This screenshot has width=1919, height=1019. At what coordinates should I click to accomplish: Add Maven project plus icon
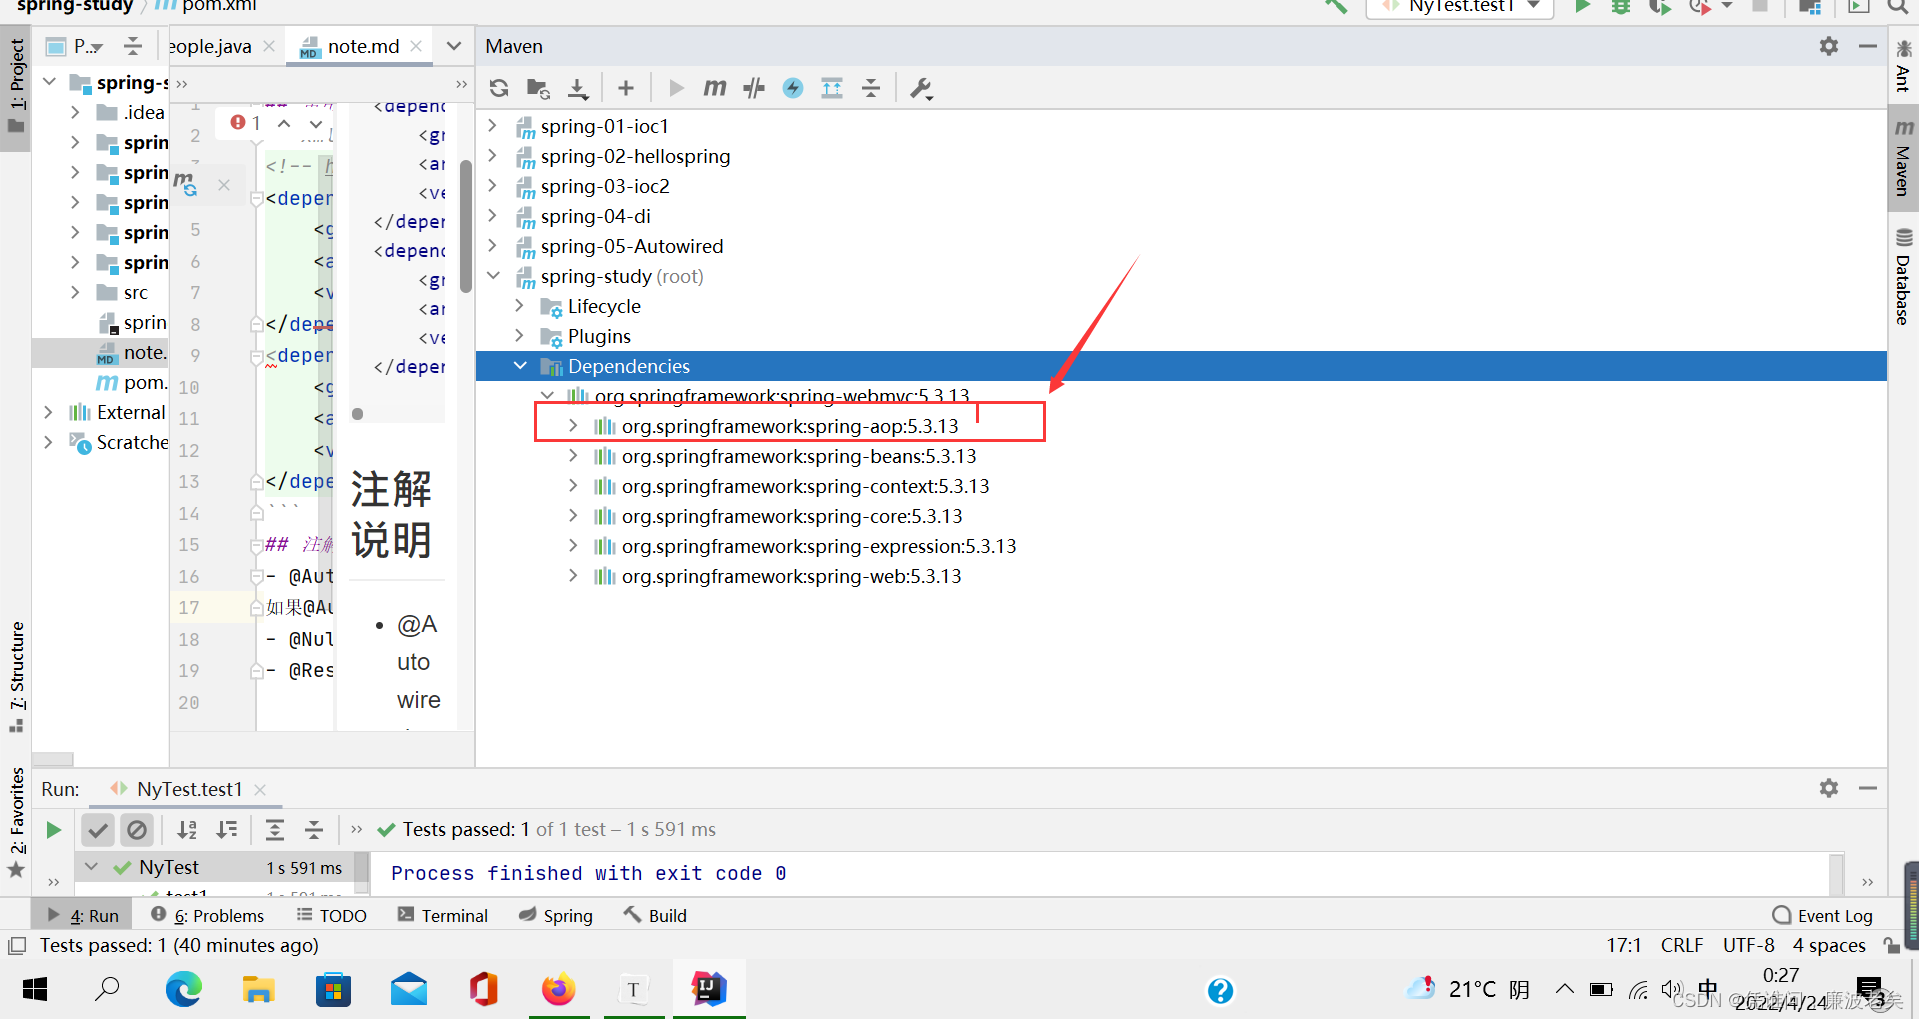[x=626, y=88]
